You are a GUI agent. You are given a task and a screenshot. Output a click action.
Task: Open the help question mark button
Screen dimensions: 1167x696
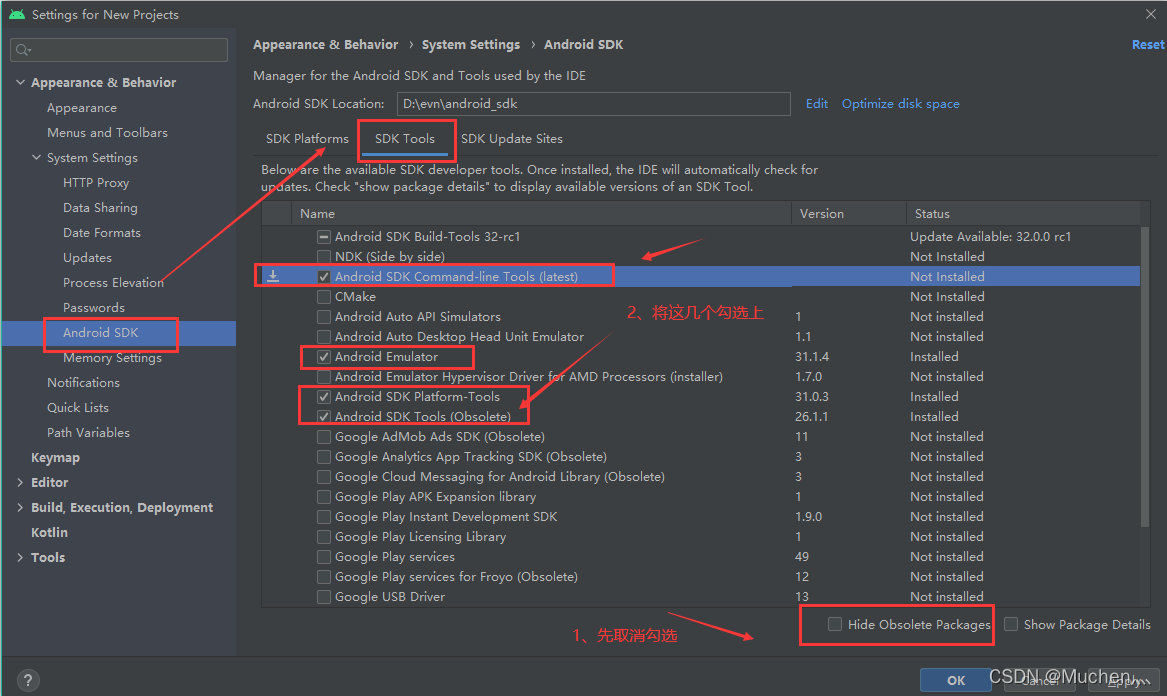pyautogui.click(x=28, y=680)
